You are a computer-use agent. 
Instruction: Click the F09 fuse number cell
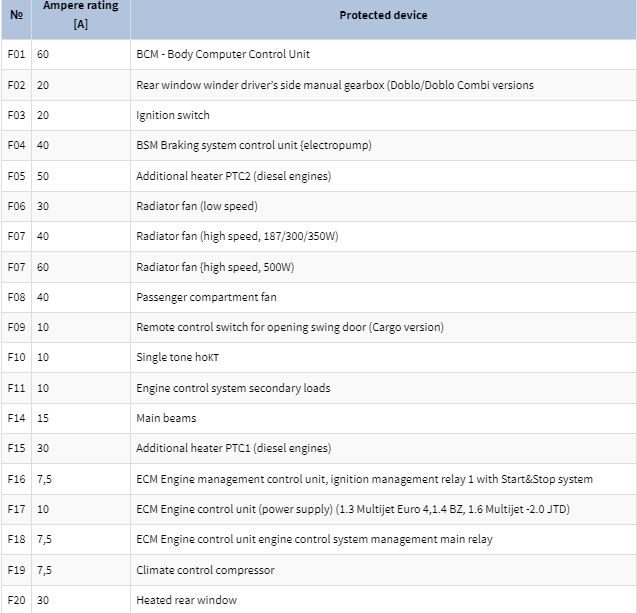pyautogui.click(x=16, y=327)
